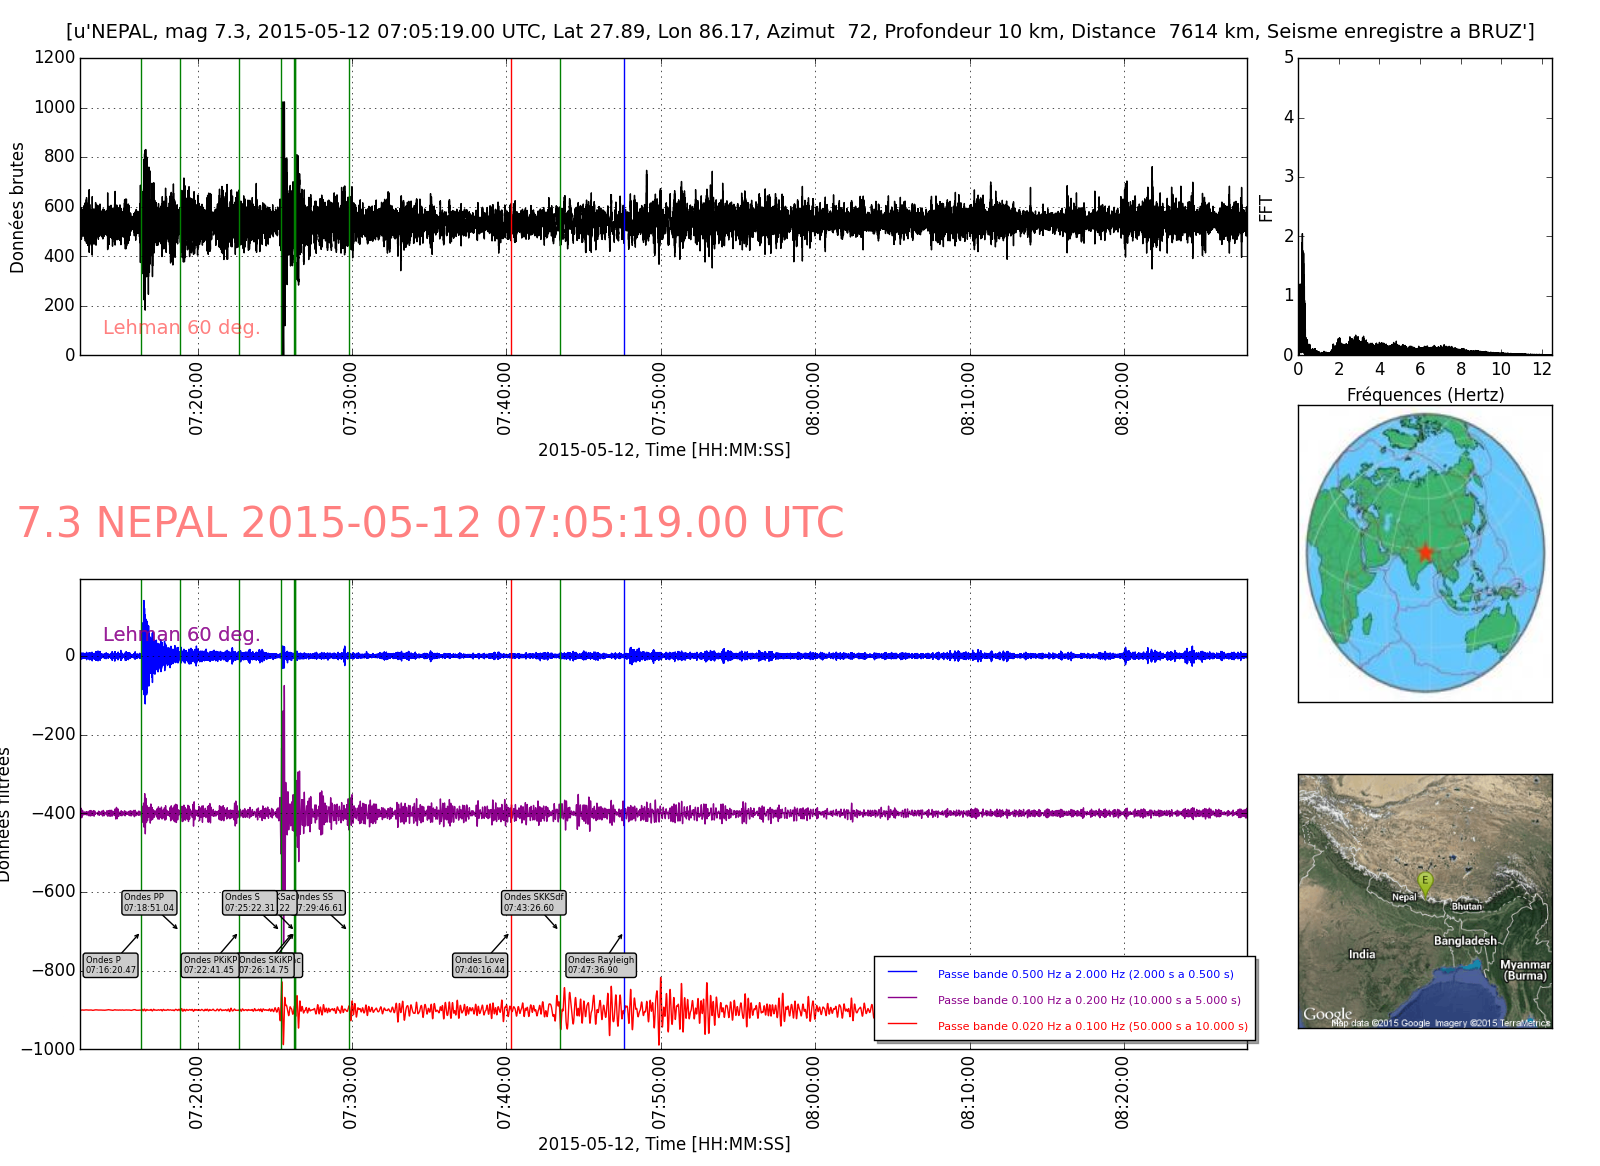The width and height of the screenshot is (1600, 1166).
Task: Click purple 0.100 Hz legend line sample
Action: click(902, 999)
